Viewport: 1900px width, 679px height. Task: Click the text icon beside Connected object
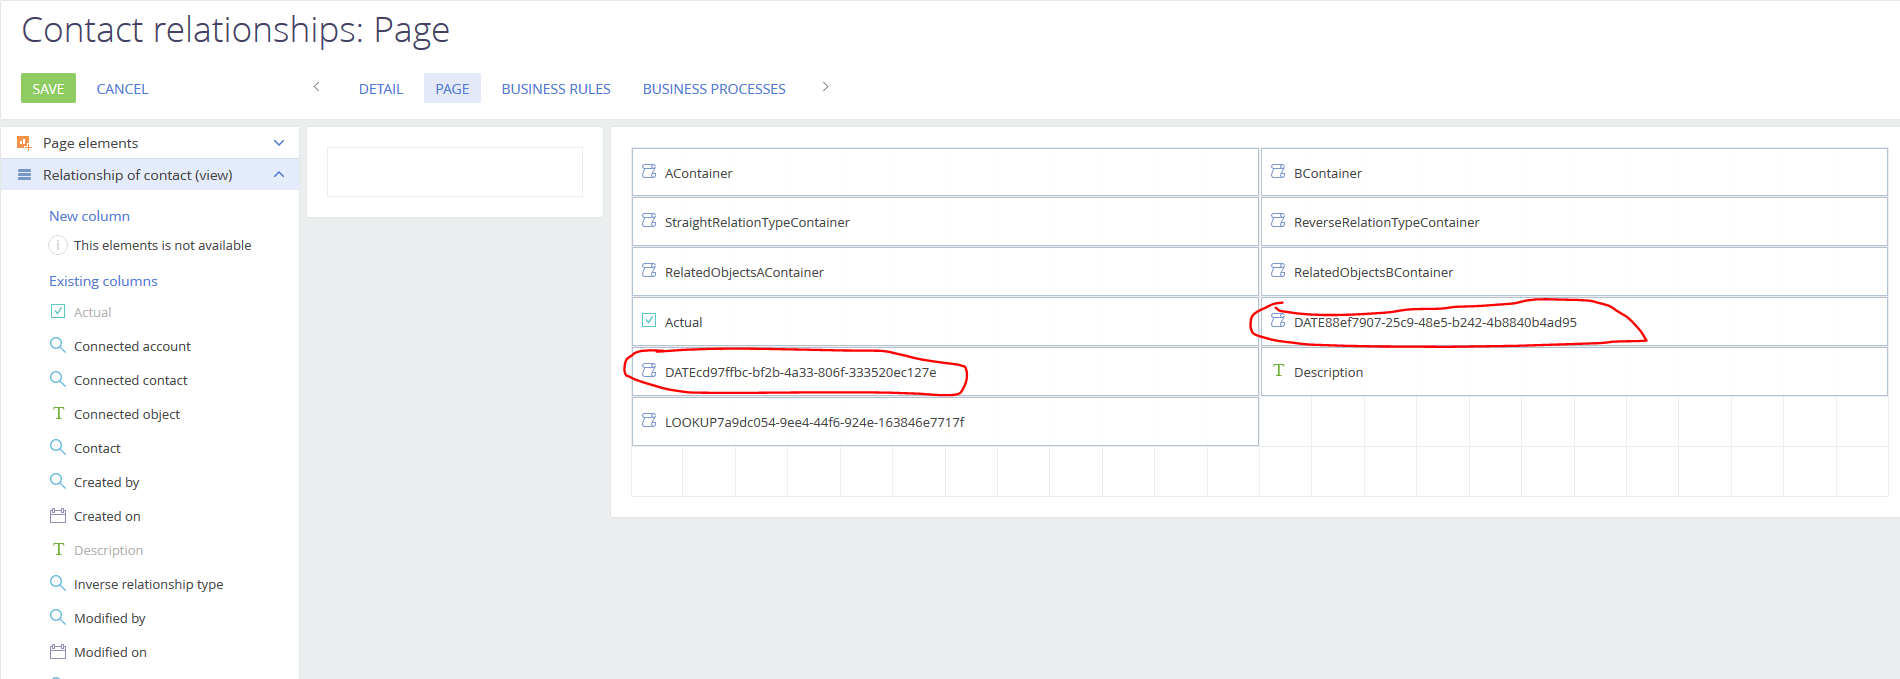click(x=58, y=414)
